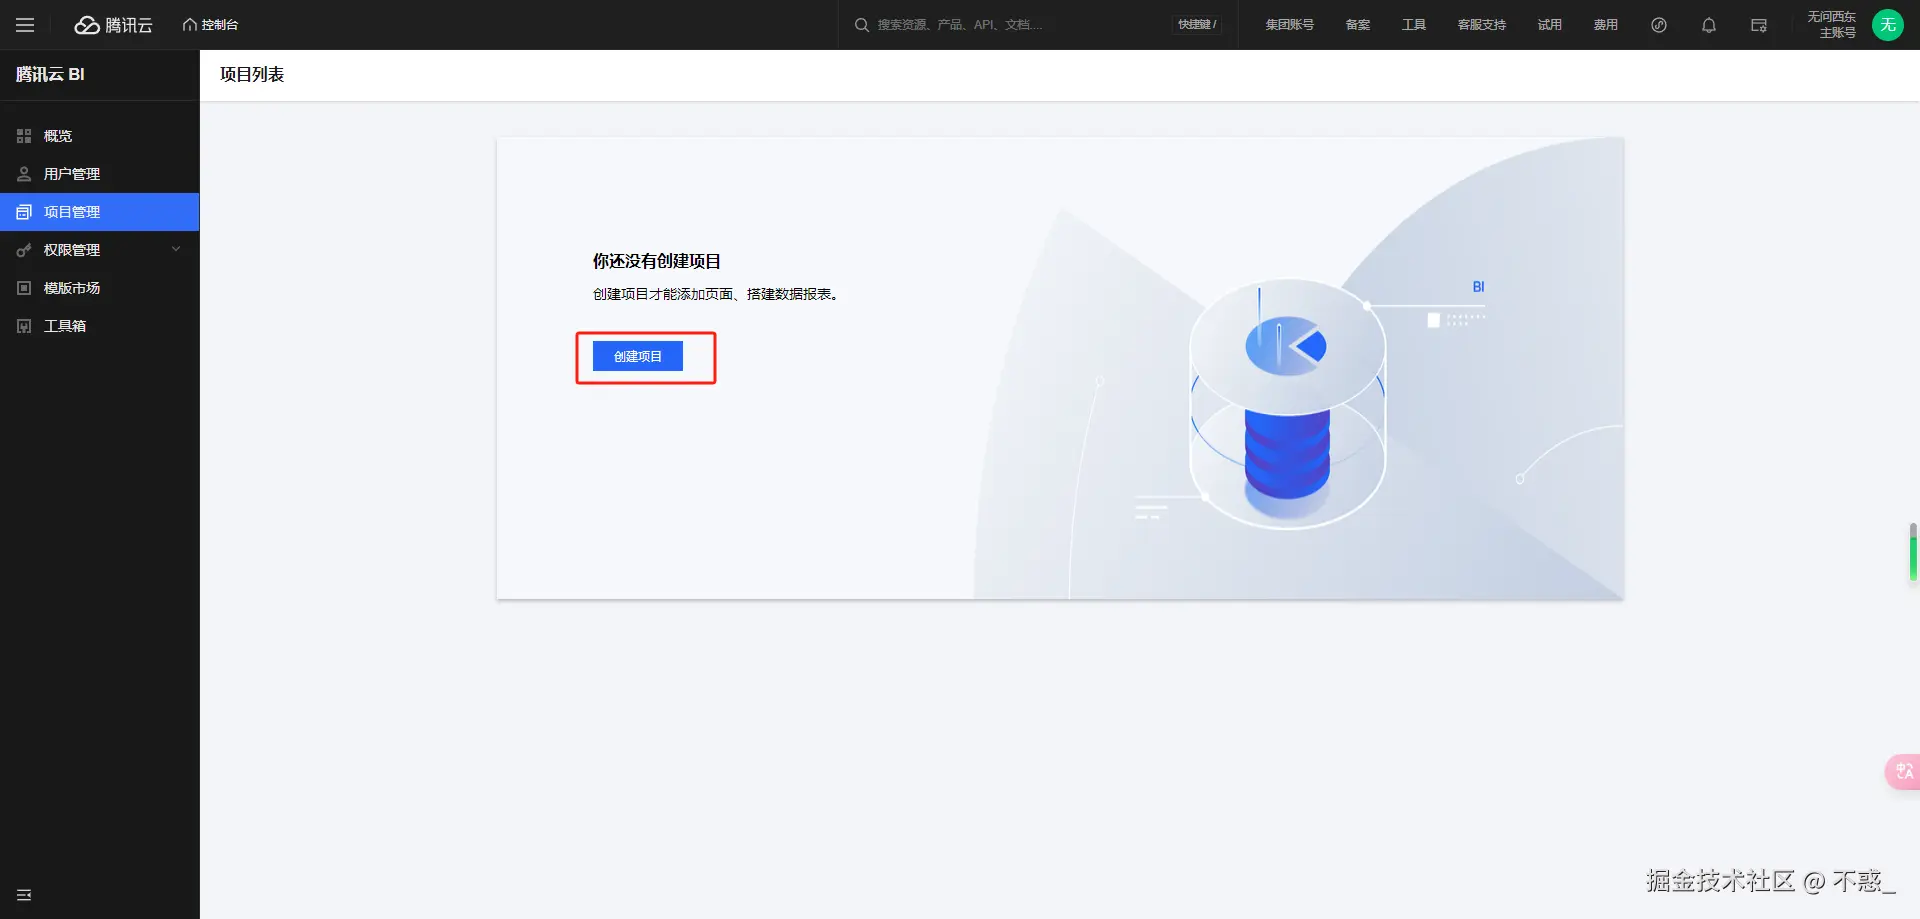This screenshot has height=919, width=1920.
Task: Click the search magnifier icon
Action: point(861,25)
